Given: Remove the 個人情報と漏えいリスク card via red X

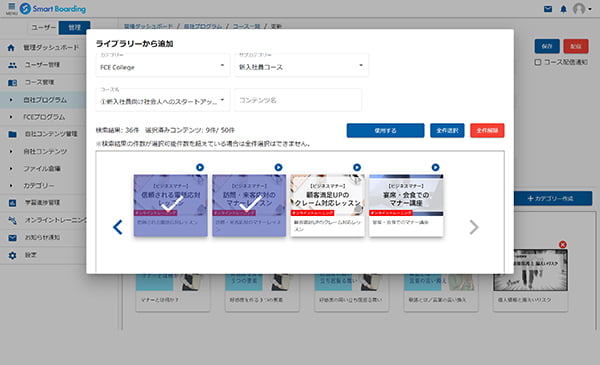Looking at the screenshot, I should 562,244.
